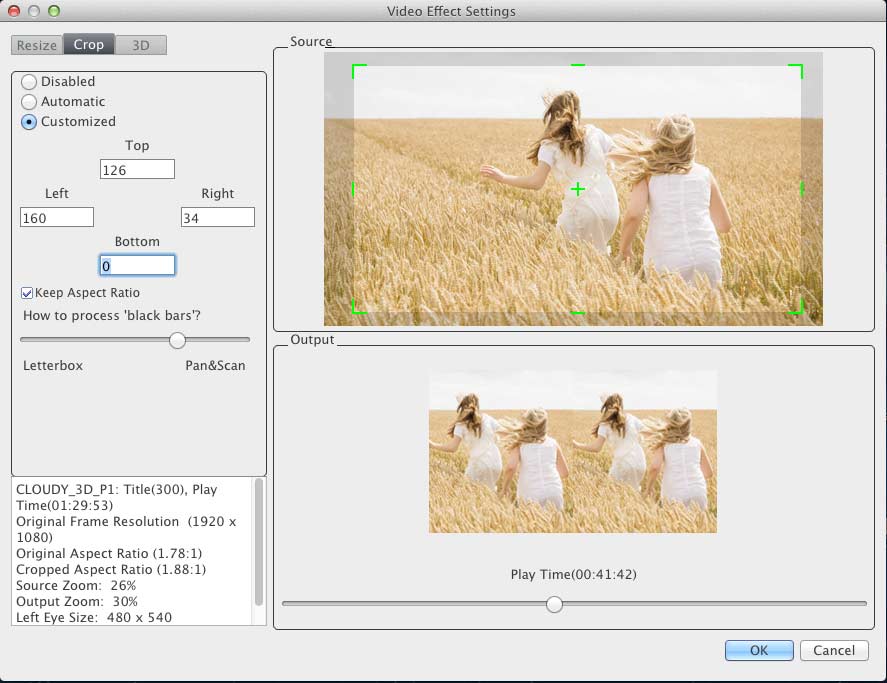Image resolution: width=887 pixels, height=683 pixels.
Task: Select the Automatic crop option
Action: [x=29, y=102]
